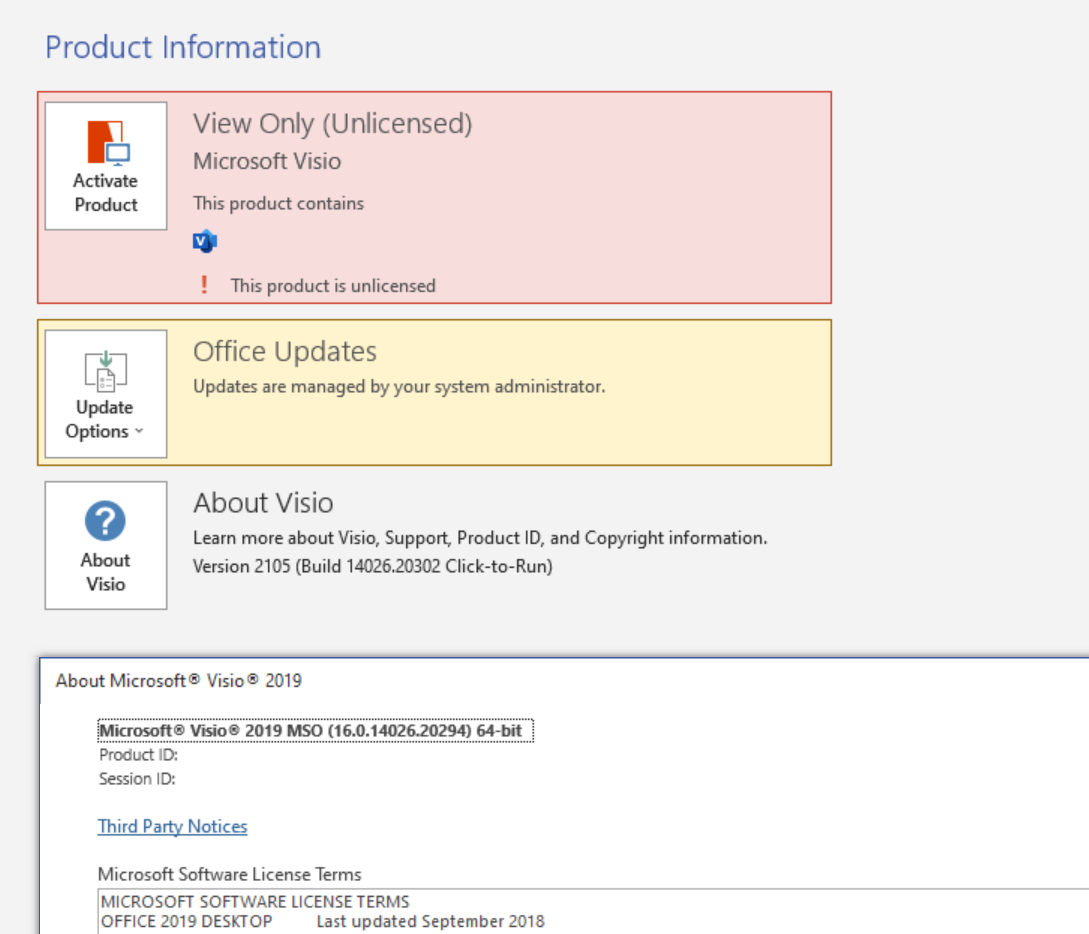Open the Update Options dropdown
1089x934 pixels.
point(106,394)
